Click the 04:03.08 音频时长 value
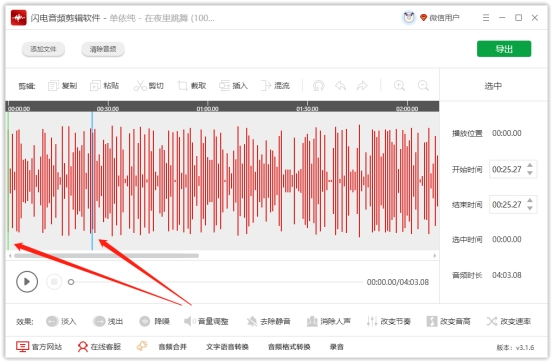Image resolution: width=553 pixels, height=364 pixels. [507, 275]
